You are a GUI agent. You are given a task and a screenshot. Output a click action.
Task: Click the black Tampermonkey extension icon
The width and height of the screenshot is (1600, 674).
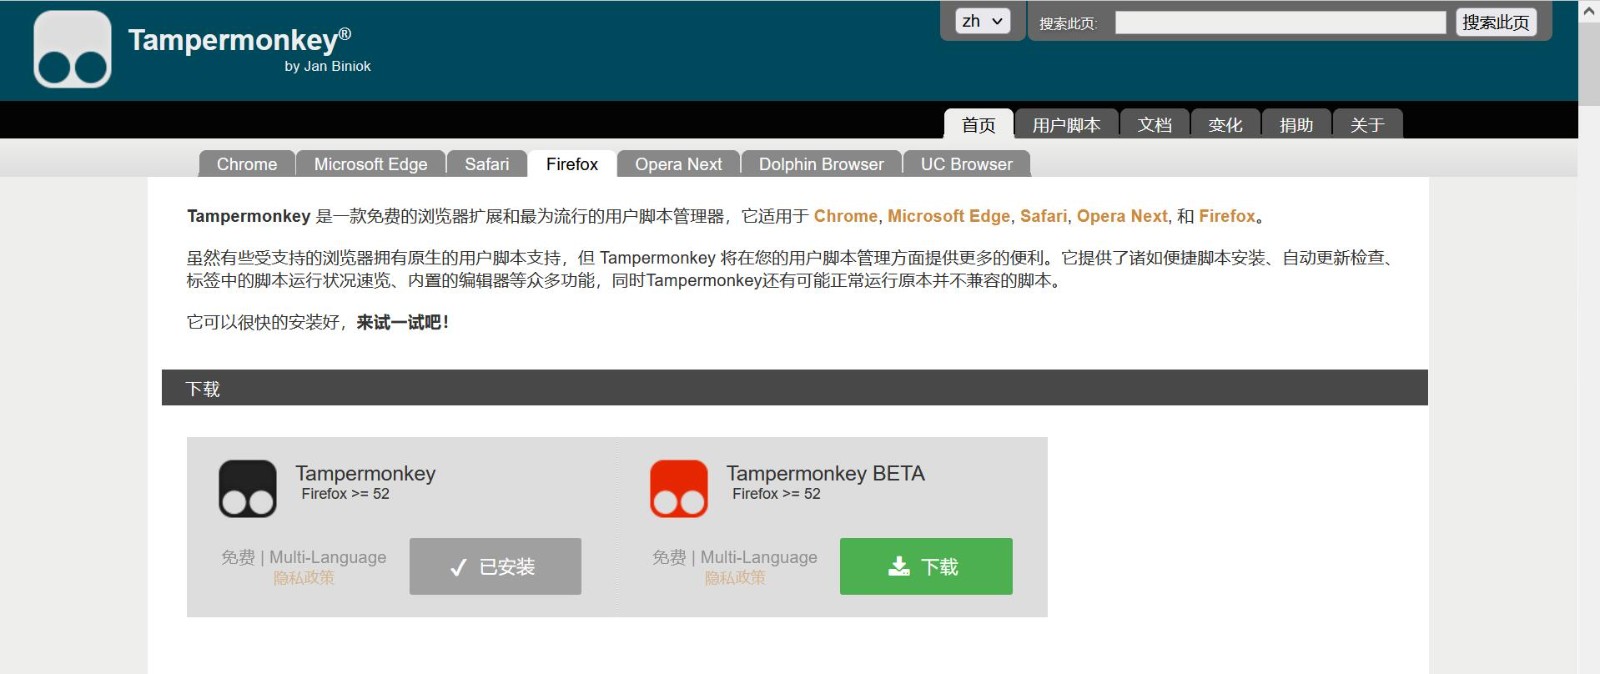tap(248, 489)
